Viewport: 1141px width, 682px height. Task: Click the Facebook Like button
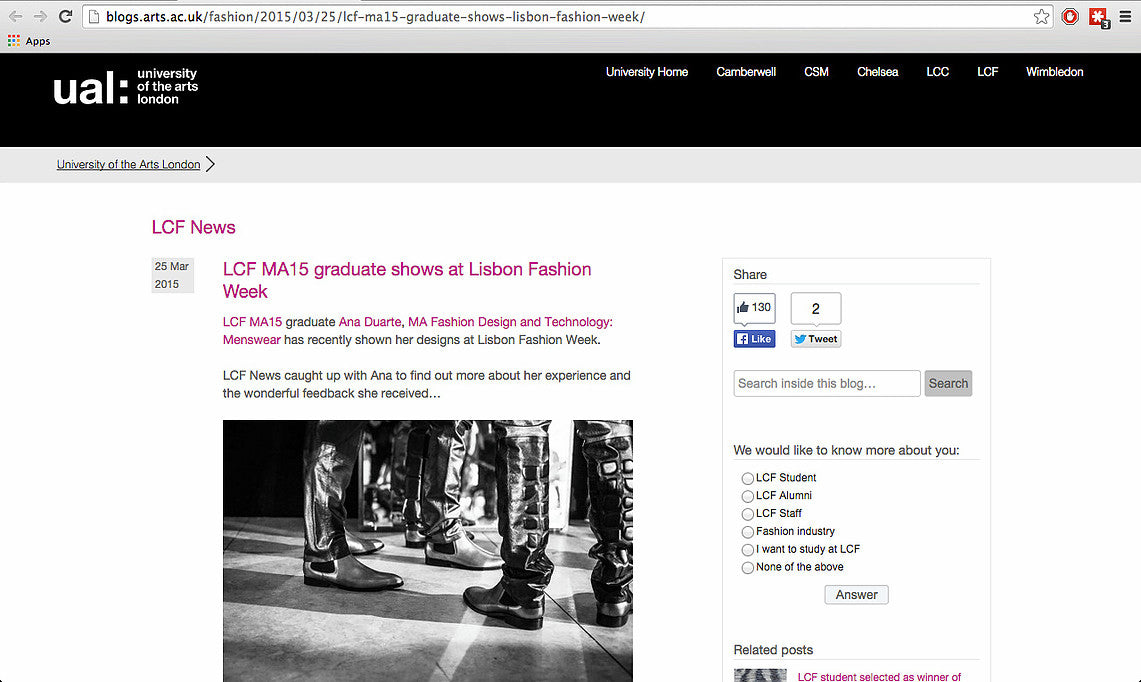pos(754,339)
